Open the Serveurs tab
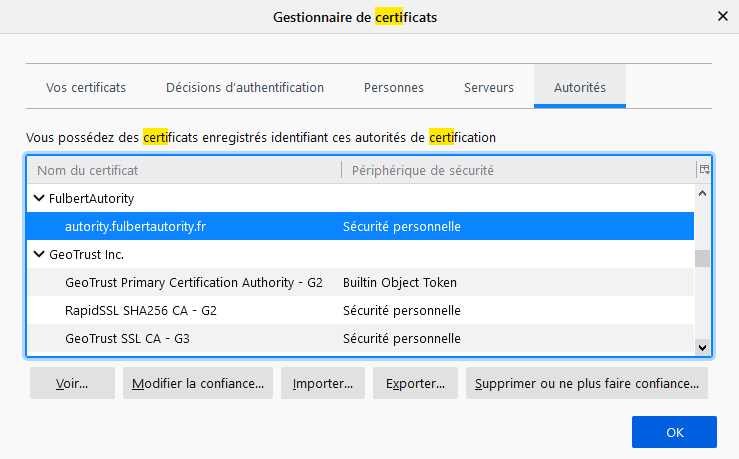 [489, 88]
